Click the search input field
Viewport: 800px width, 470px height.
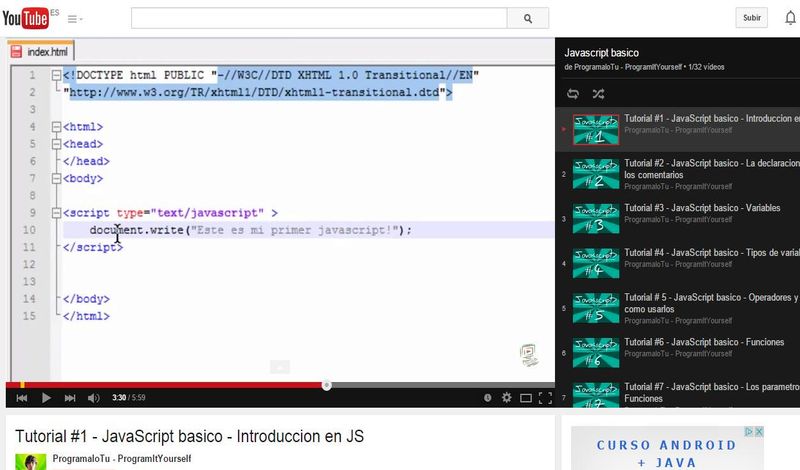tap(318, 18)
